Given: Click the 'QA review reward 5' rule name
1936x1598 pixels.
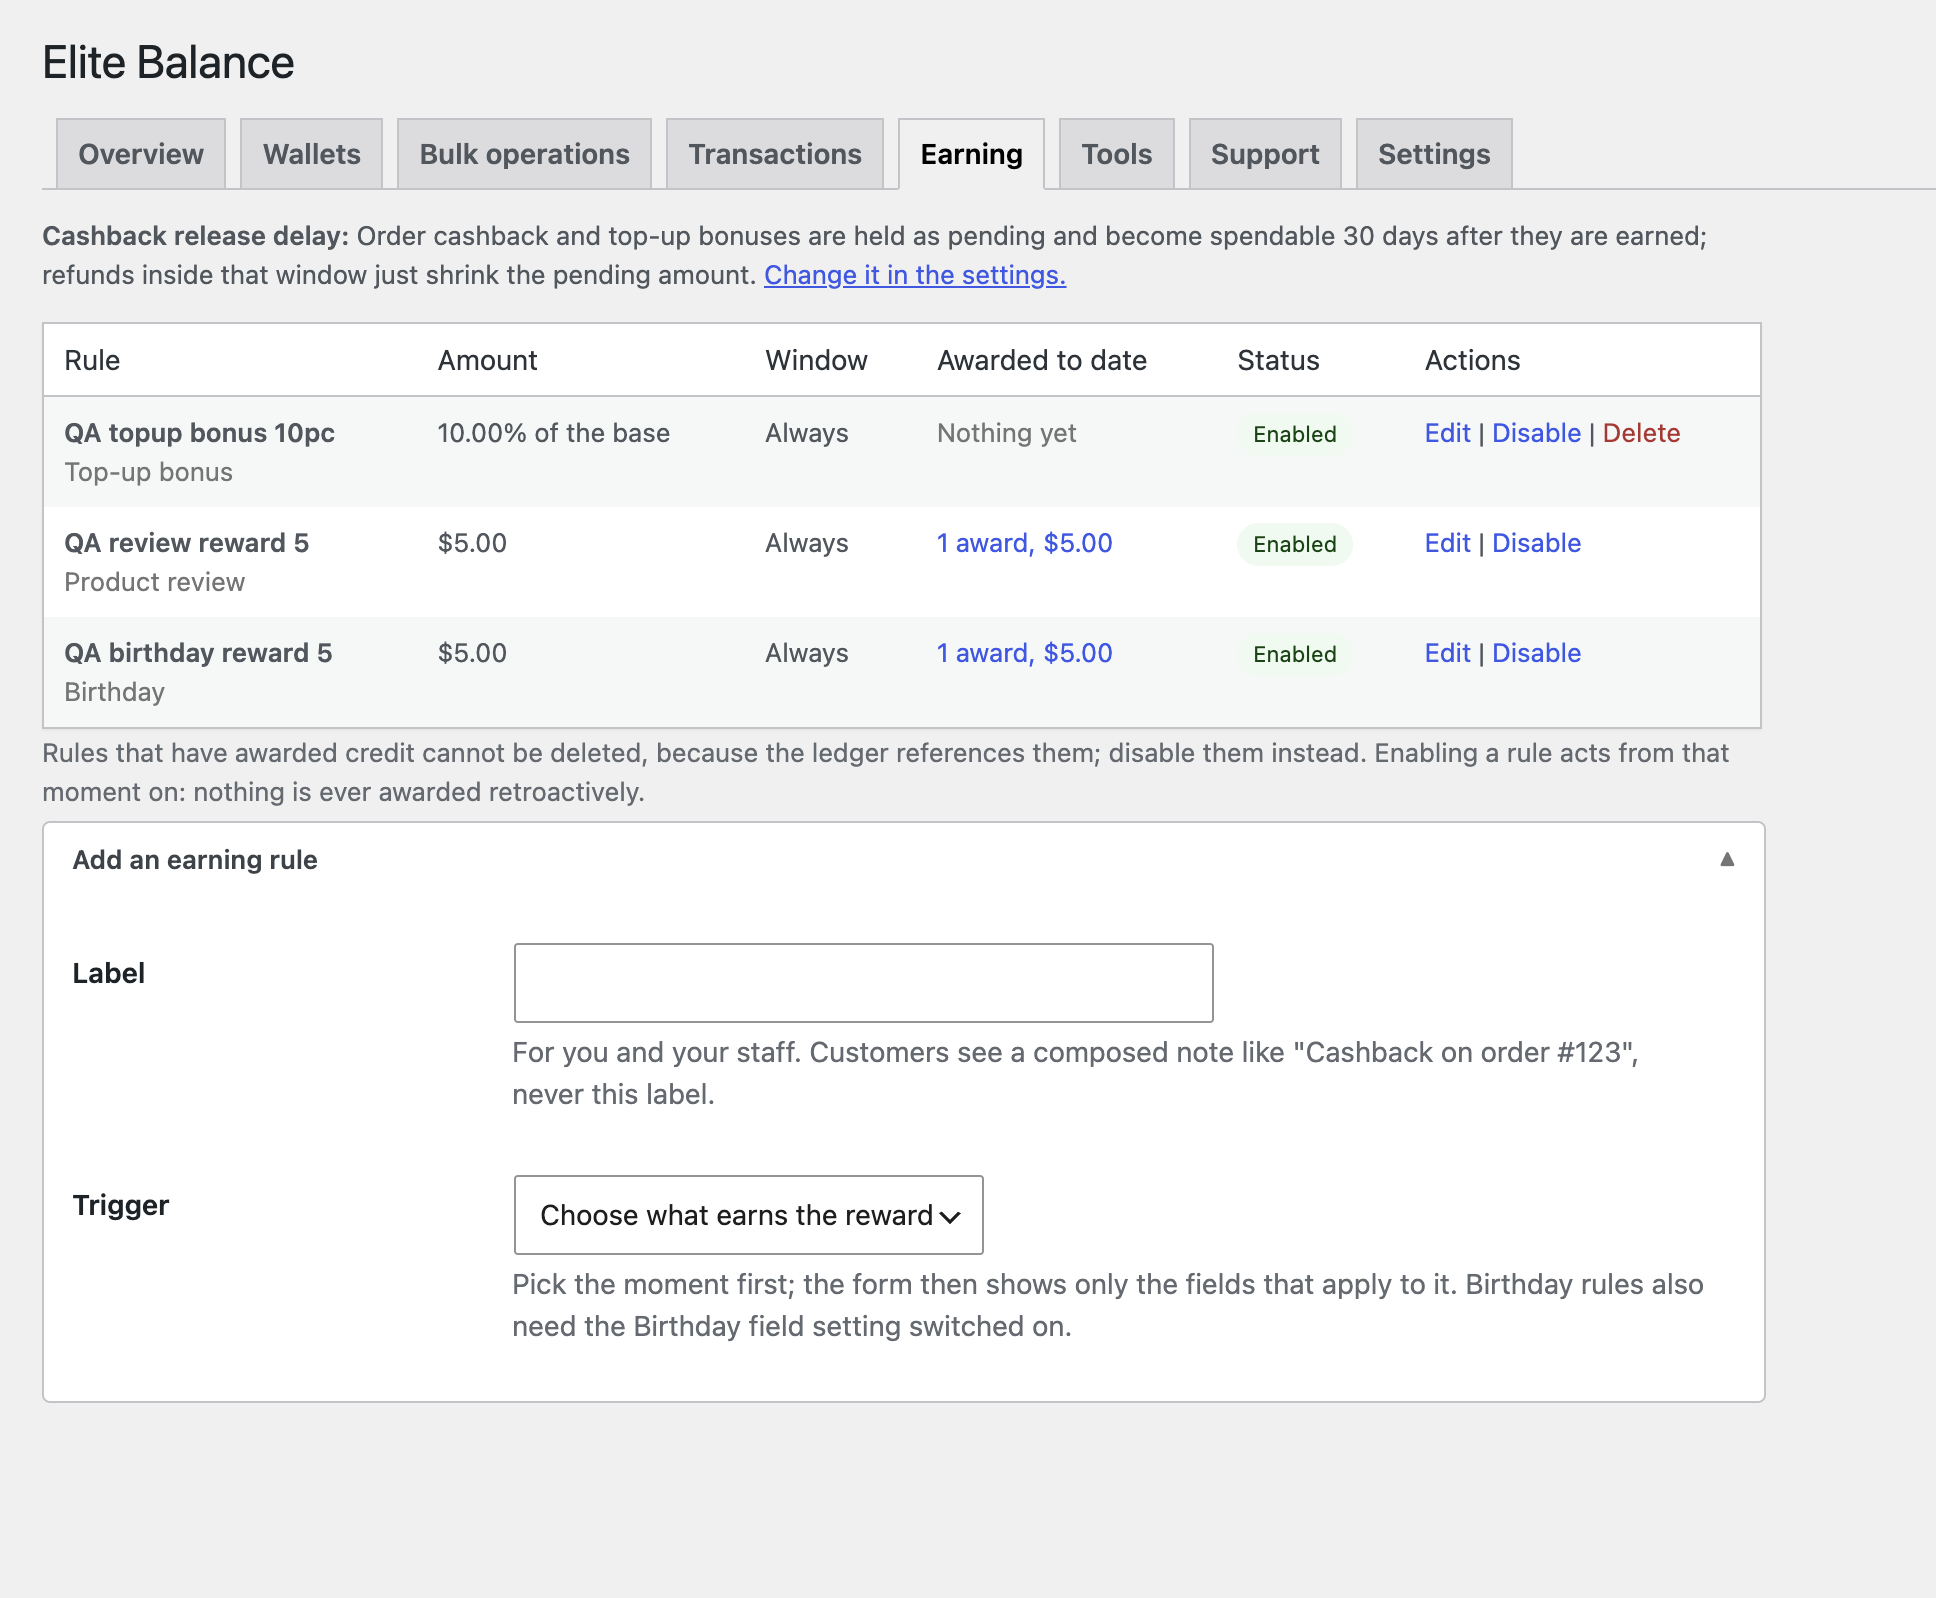Looking at the screenshot, I should coord(186,543).
